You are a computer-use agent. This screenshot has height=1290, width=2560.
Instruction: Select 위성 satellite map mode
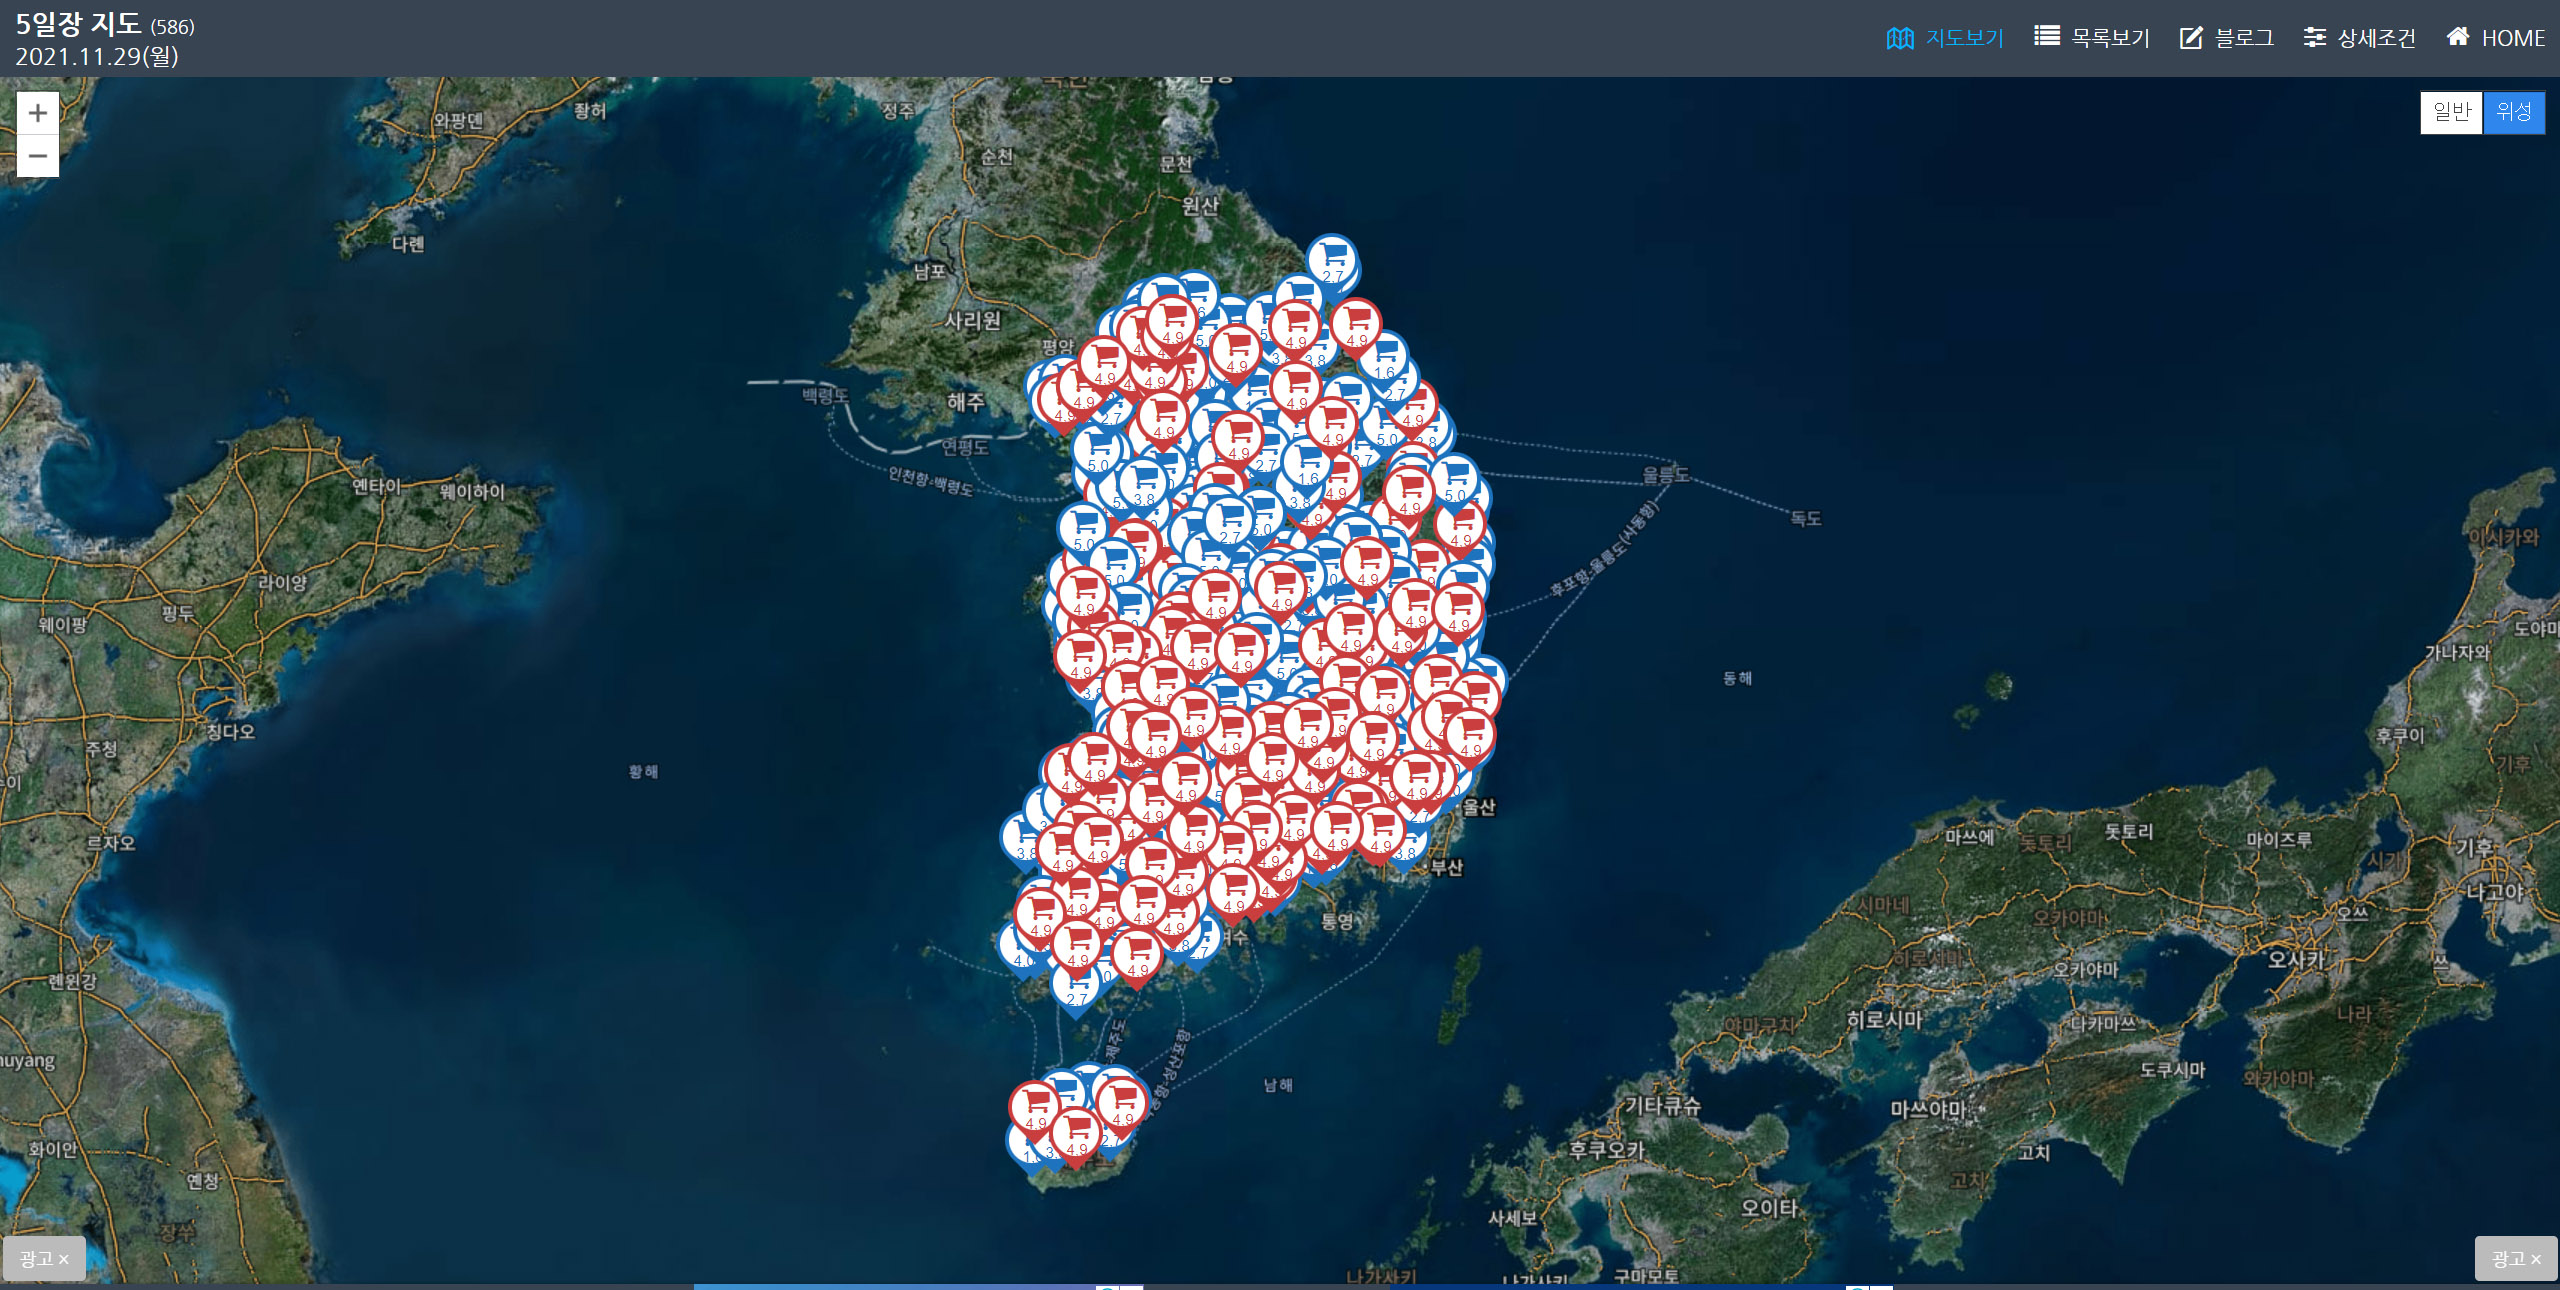tap(2513, 112)
